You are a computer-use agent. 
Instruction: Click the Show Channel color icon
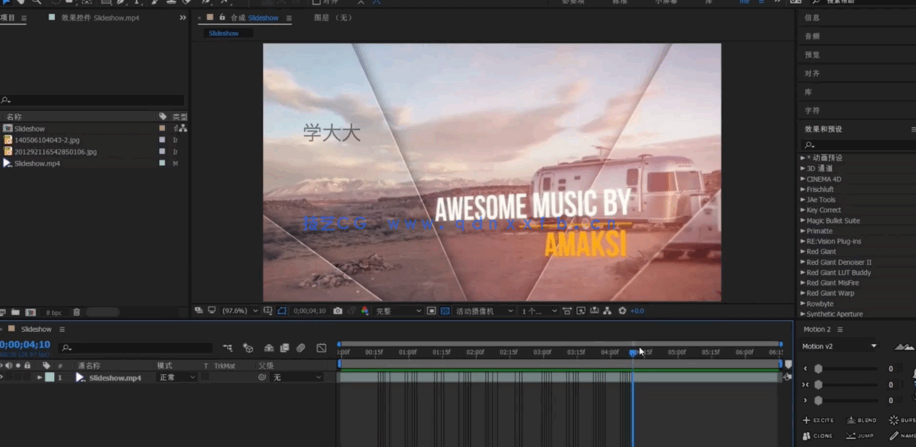[364, 311]
